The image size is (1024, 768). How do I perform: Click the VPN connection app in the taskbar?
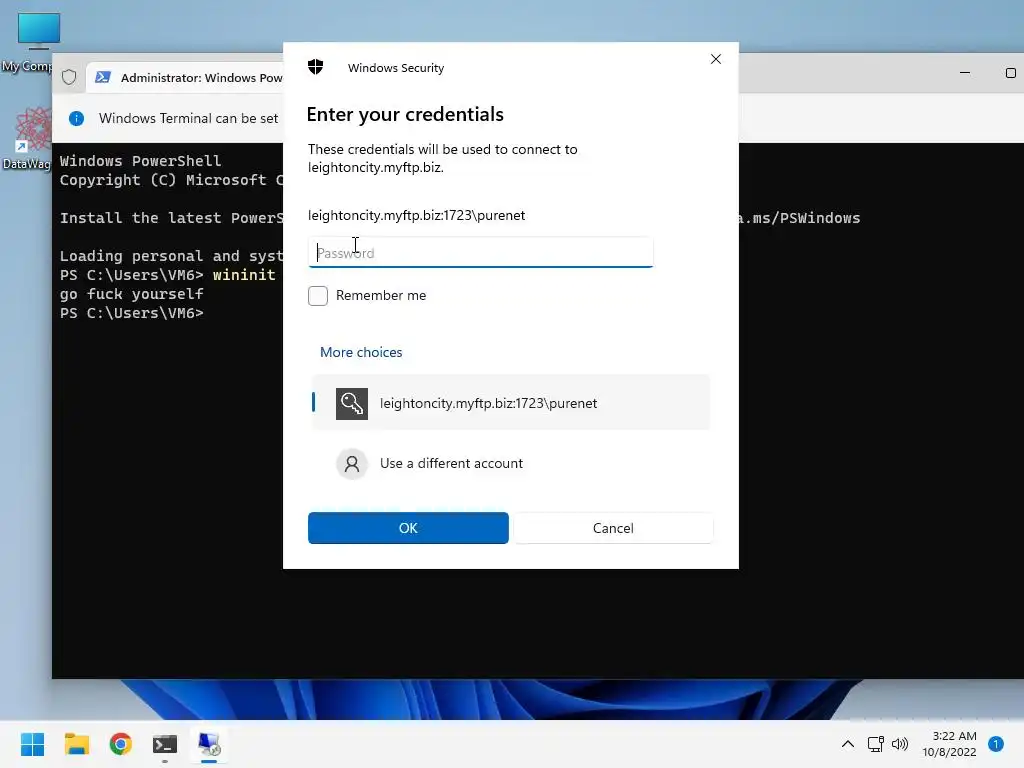[x=209, y=744]
